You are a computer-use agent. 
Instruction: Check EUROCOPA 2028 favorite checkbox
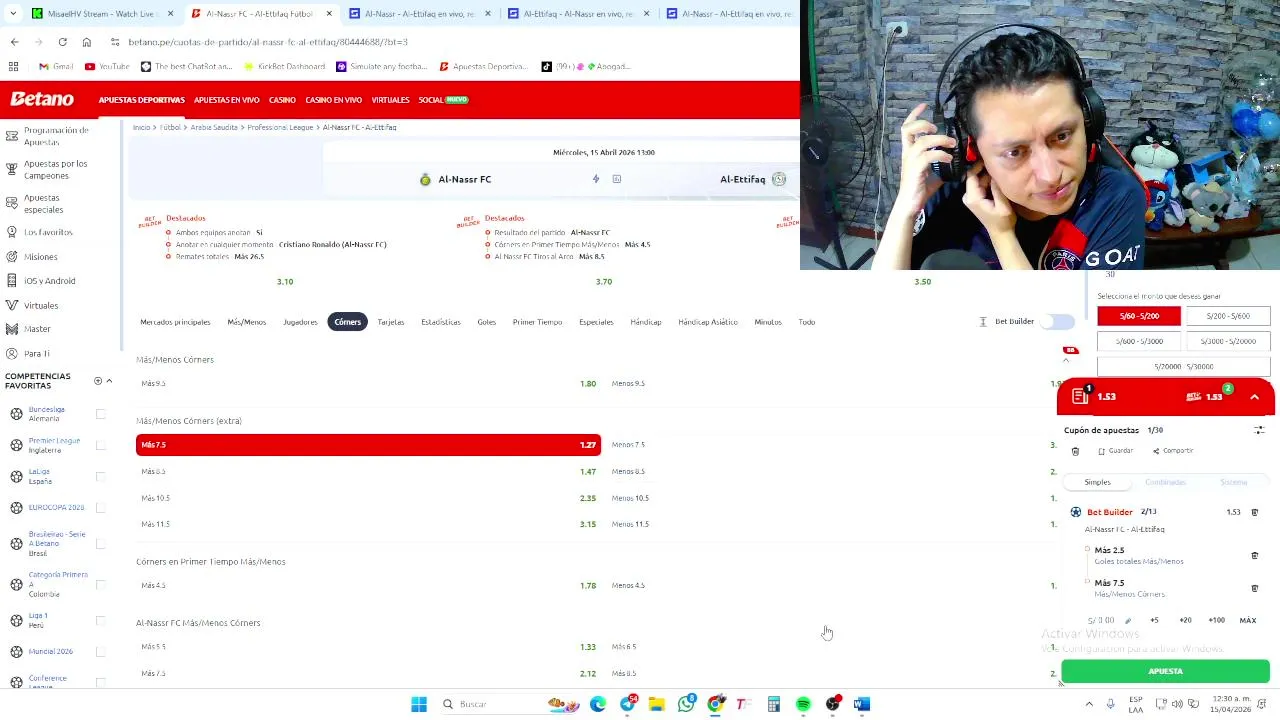(x=100, y=507)
